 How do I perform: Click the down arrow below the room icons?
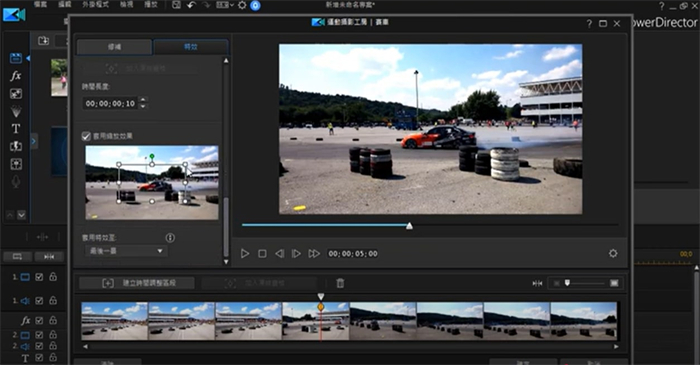[21, 215]
